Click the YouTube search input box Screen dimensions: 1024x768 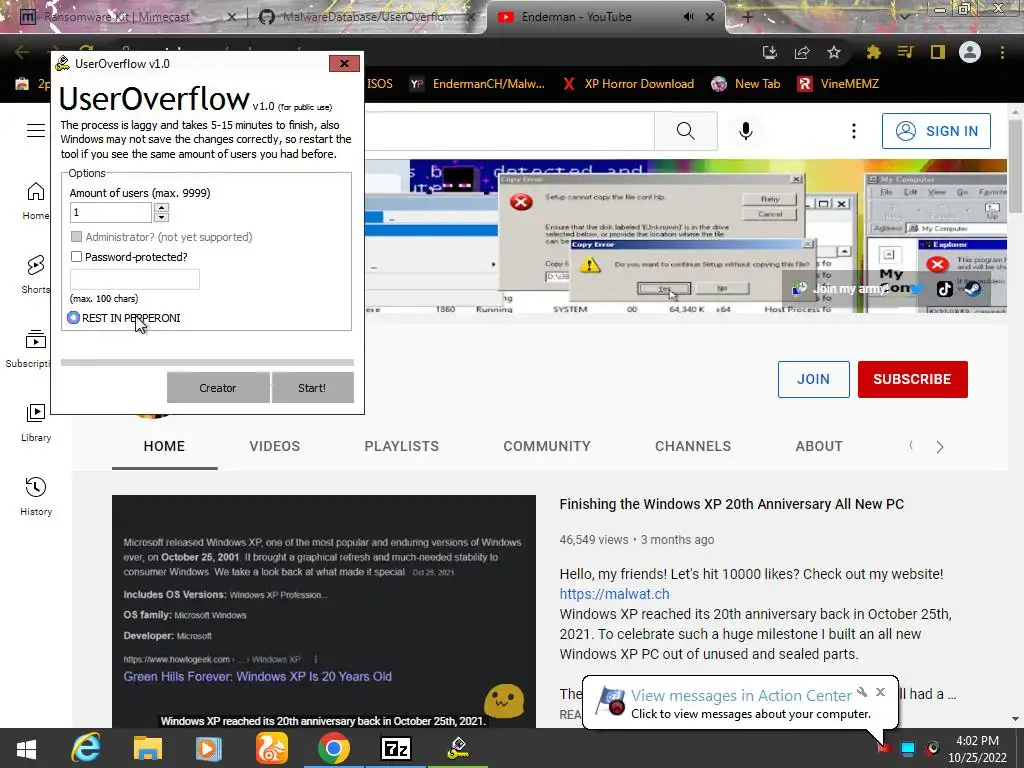509,131
